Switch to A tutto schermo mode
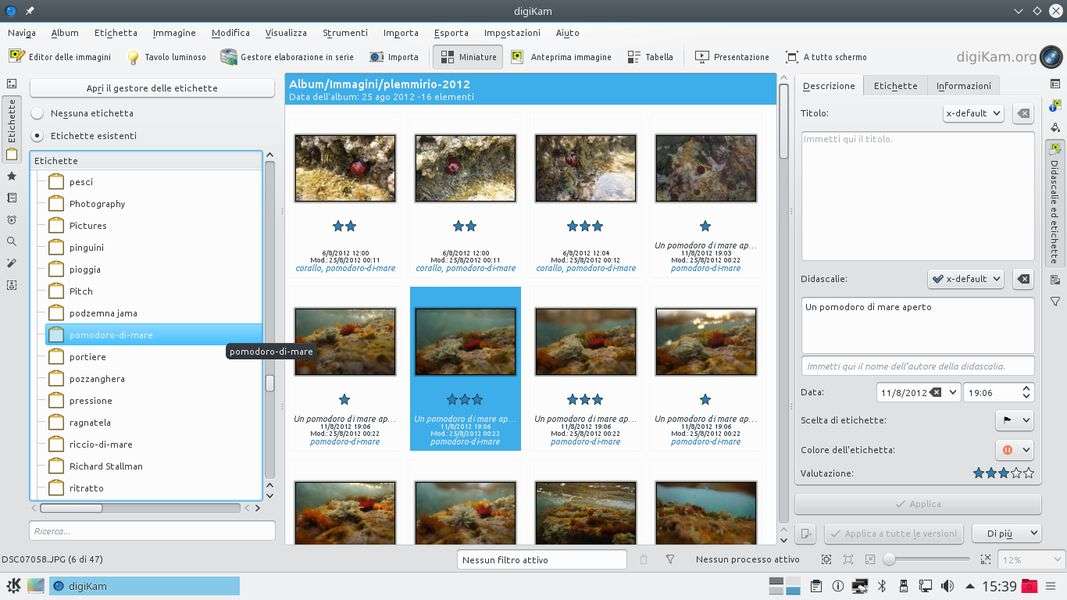The image size is (1067, 600). coord(826,57)
